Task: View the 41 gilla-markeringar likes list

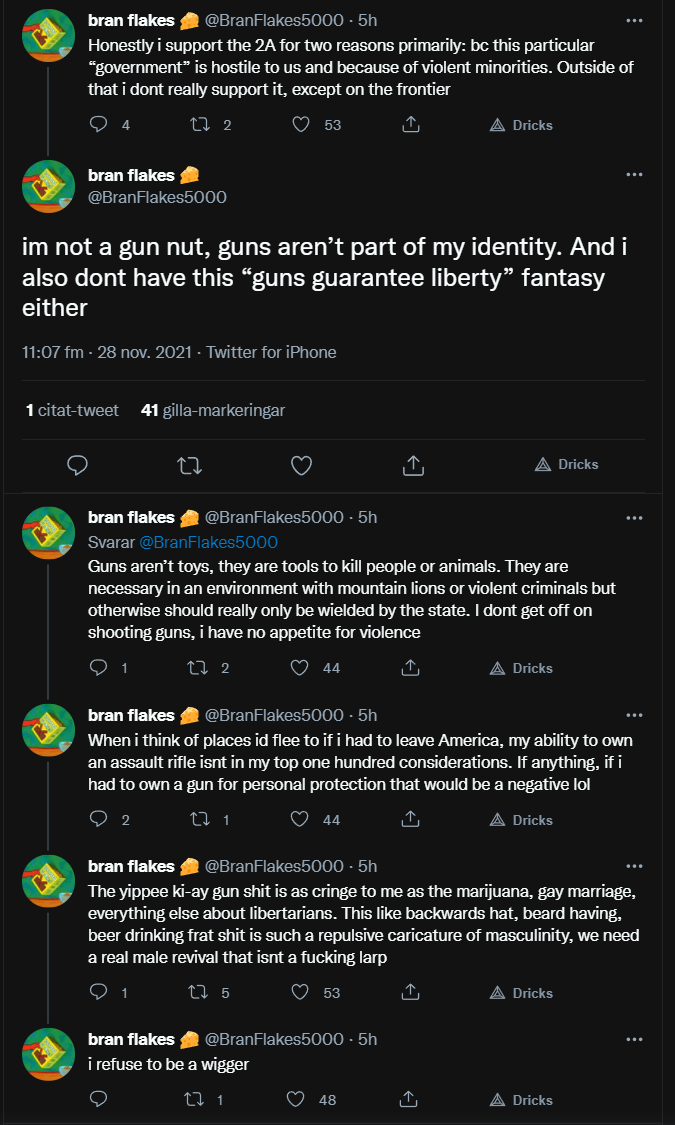Action: pos(213,410)
